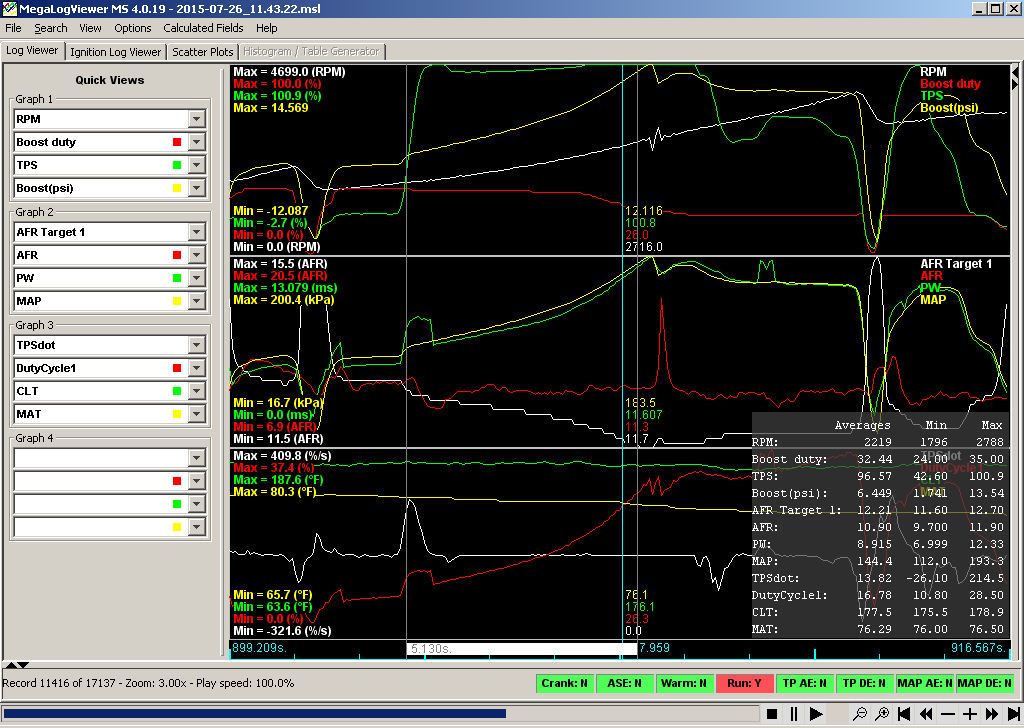The width and height of the screenshot is (1024, 728).
Task: Expand the AFR Target 1 dropdown
Action: tap(196, 232)
